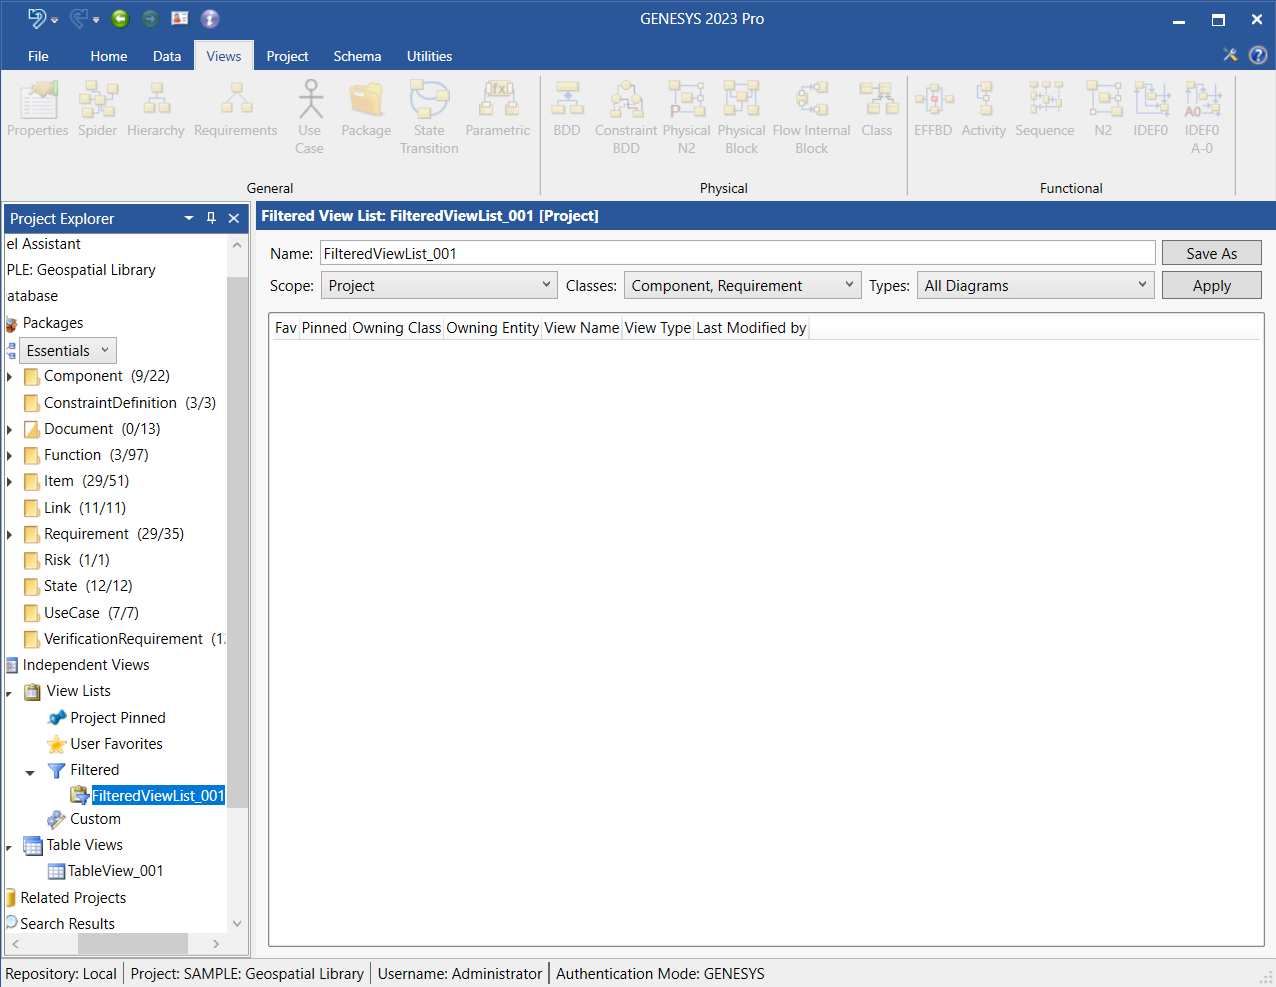Open the BDD diagram view

(x=567, y=110)
